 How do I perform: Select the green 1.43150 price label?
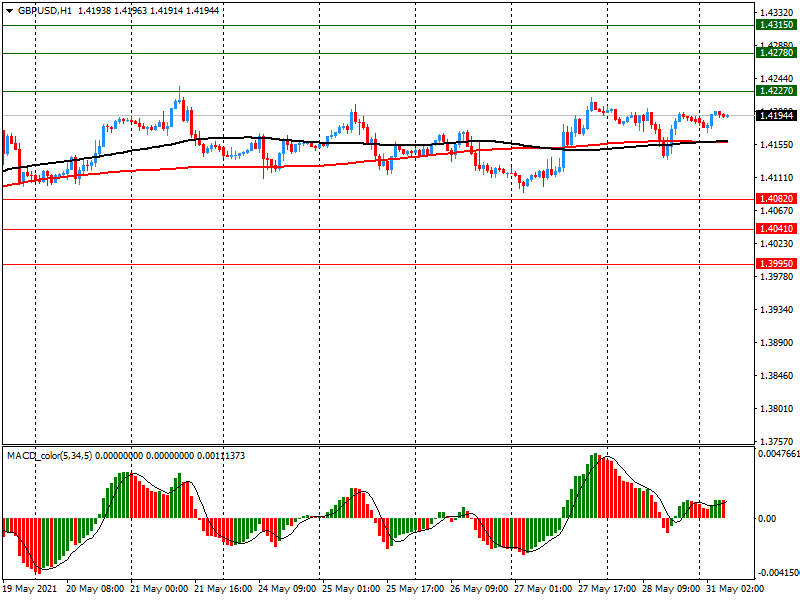775,24
